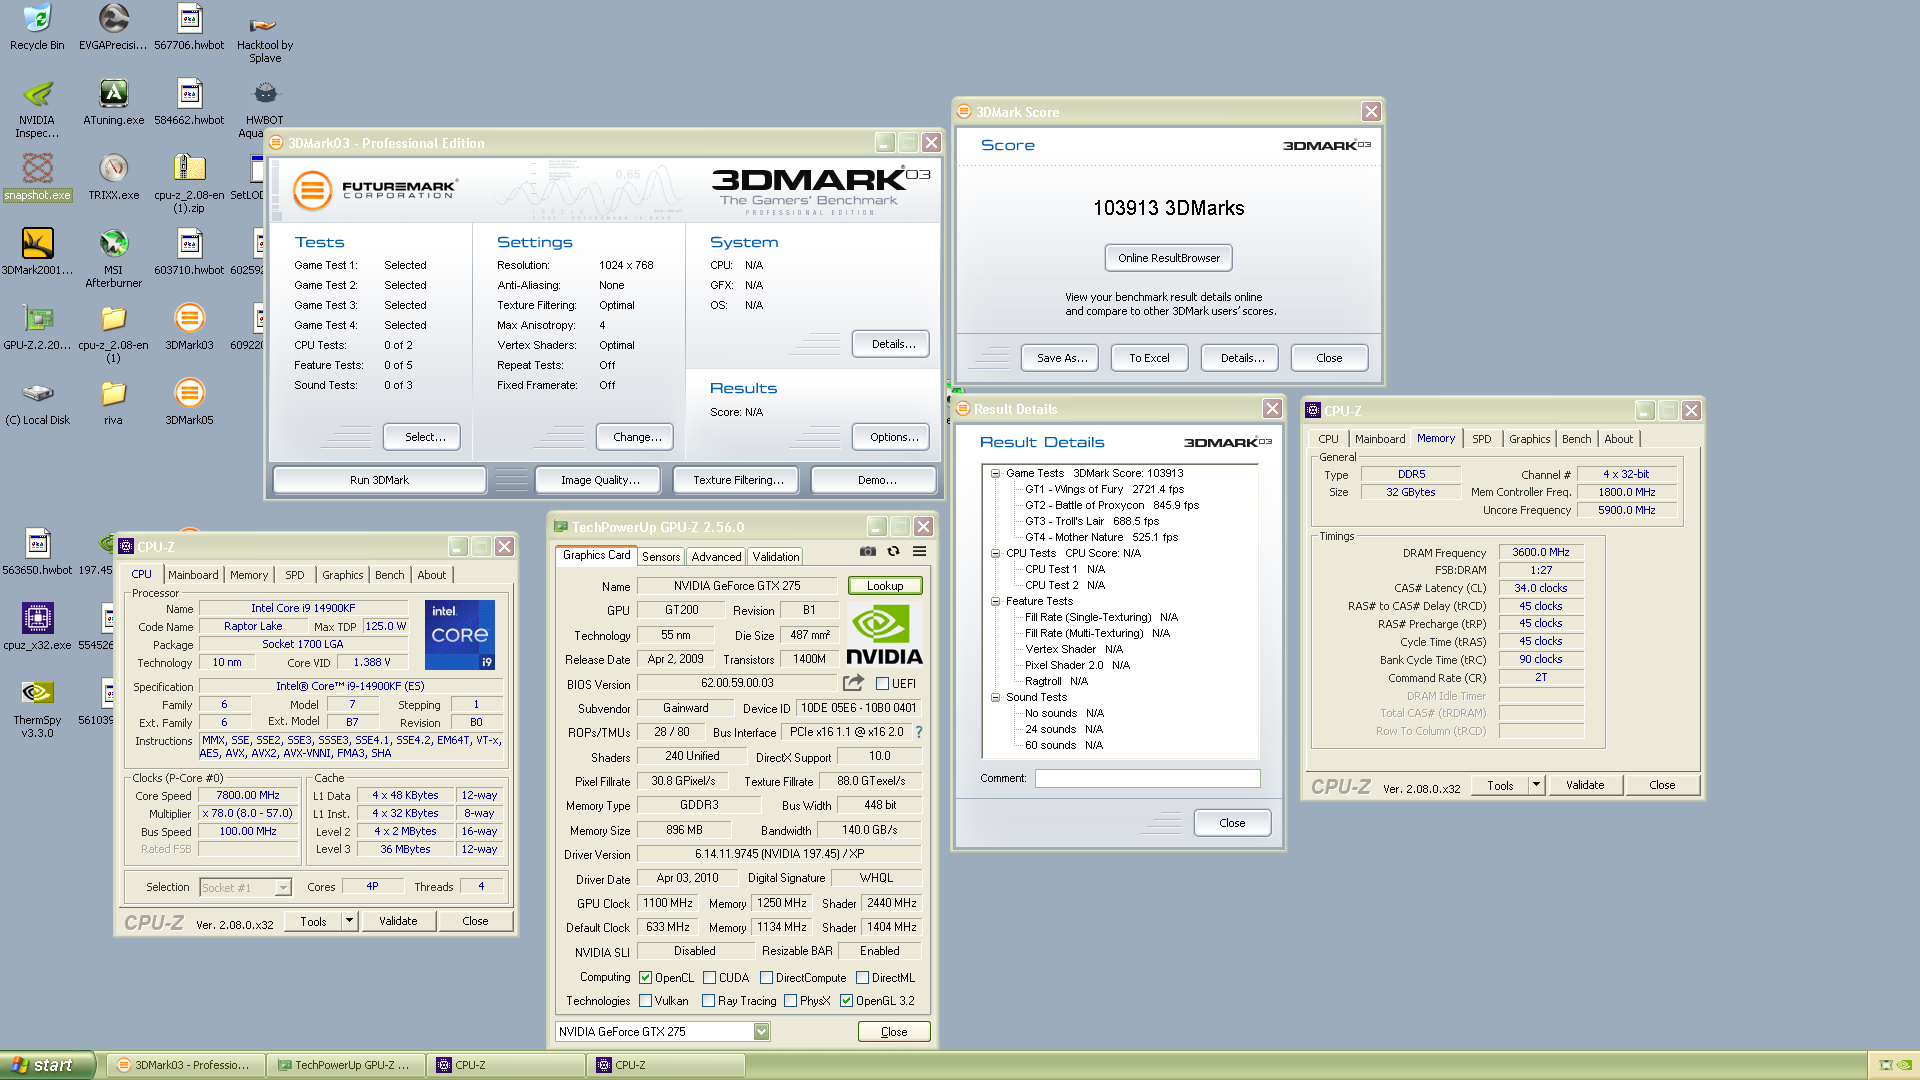Open Mainboard tab in the CPU-Z Processor window
1920x1080 pixels.
pyautogui.click(x=193, y=575)
